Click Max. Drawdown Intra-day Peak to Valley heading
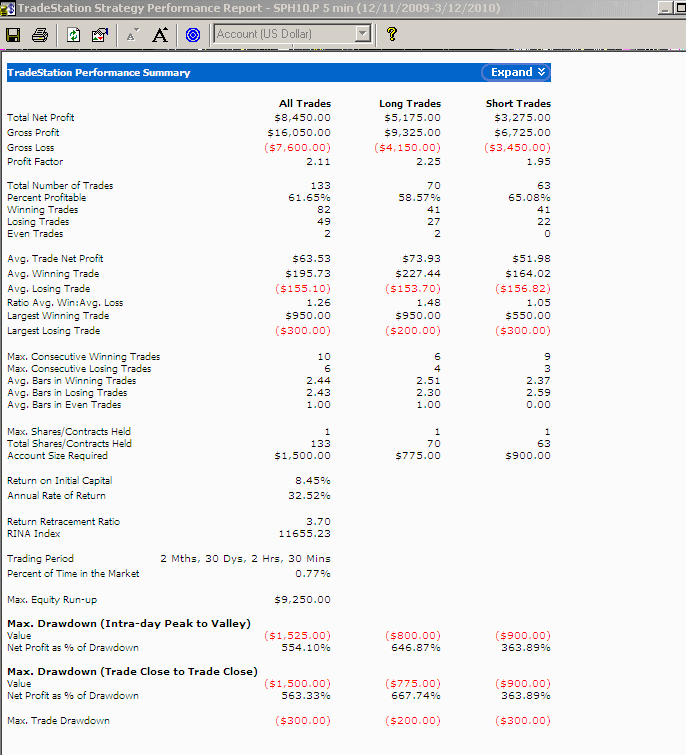686x755 pixels. [x=129, y=624]
